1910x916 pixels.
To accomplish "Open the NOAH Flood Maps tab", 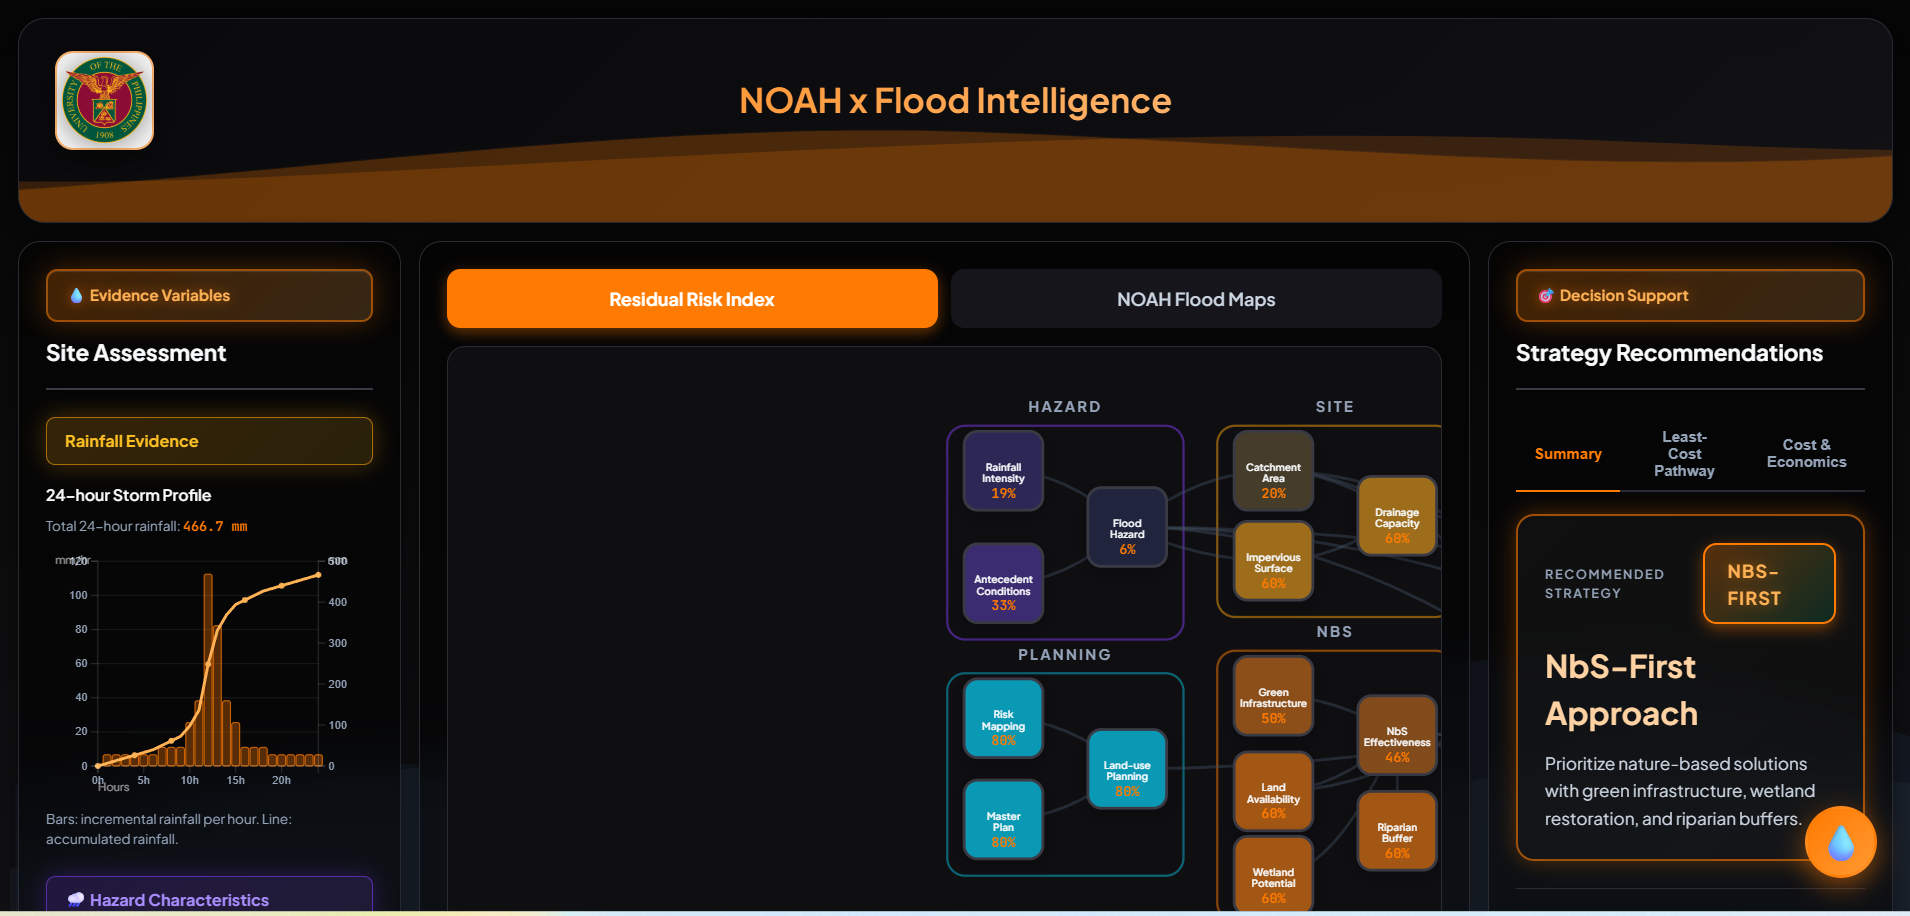I will point(1196,299).
